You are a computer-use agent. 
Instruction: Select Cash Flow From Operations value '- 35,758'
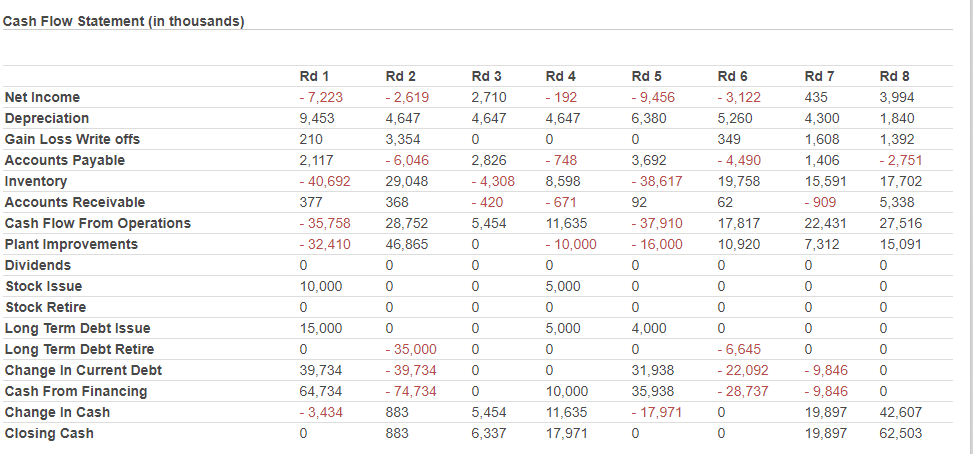tap(325, 223)
